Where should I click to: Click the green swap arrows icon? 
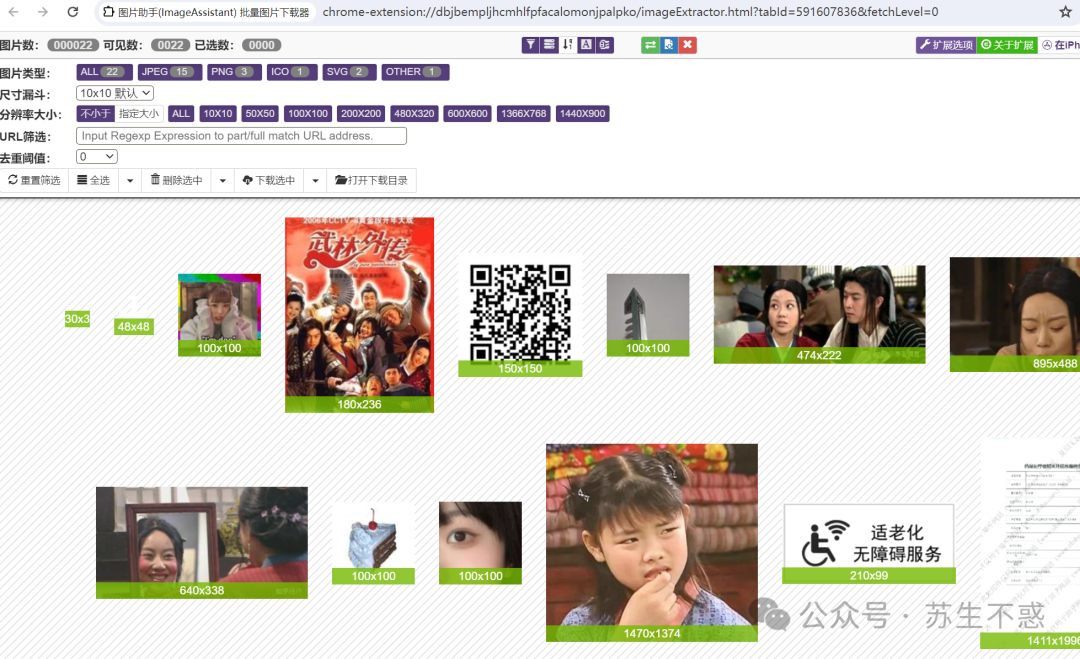point(650,45)
